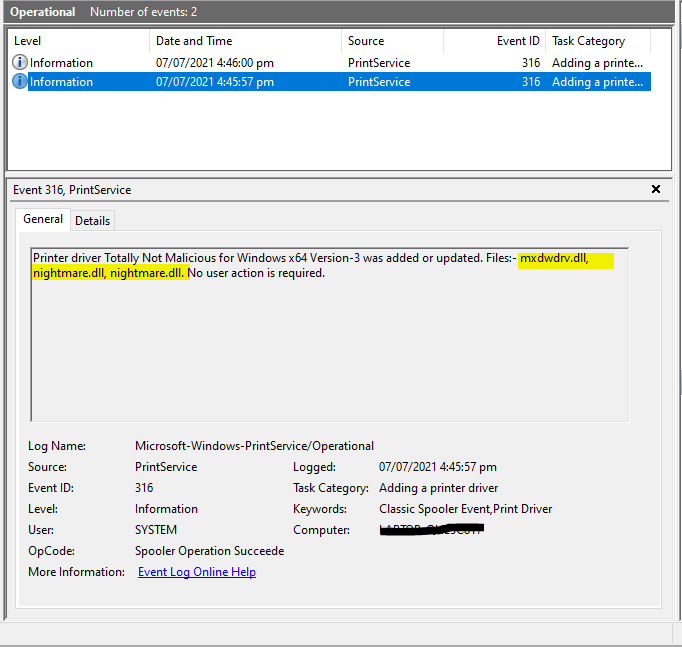Select event logged at 07/07/2021 4:45:57 pm
This screenshot has height=647, width=682.
click(330, 82)
